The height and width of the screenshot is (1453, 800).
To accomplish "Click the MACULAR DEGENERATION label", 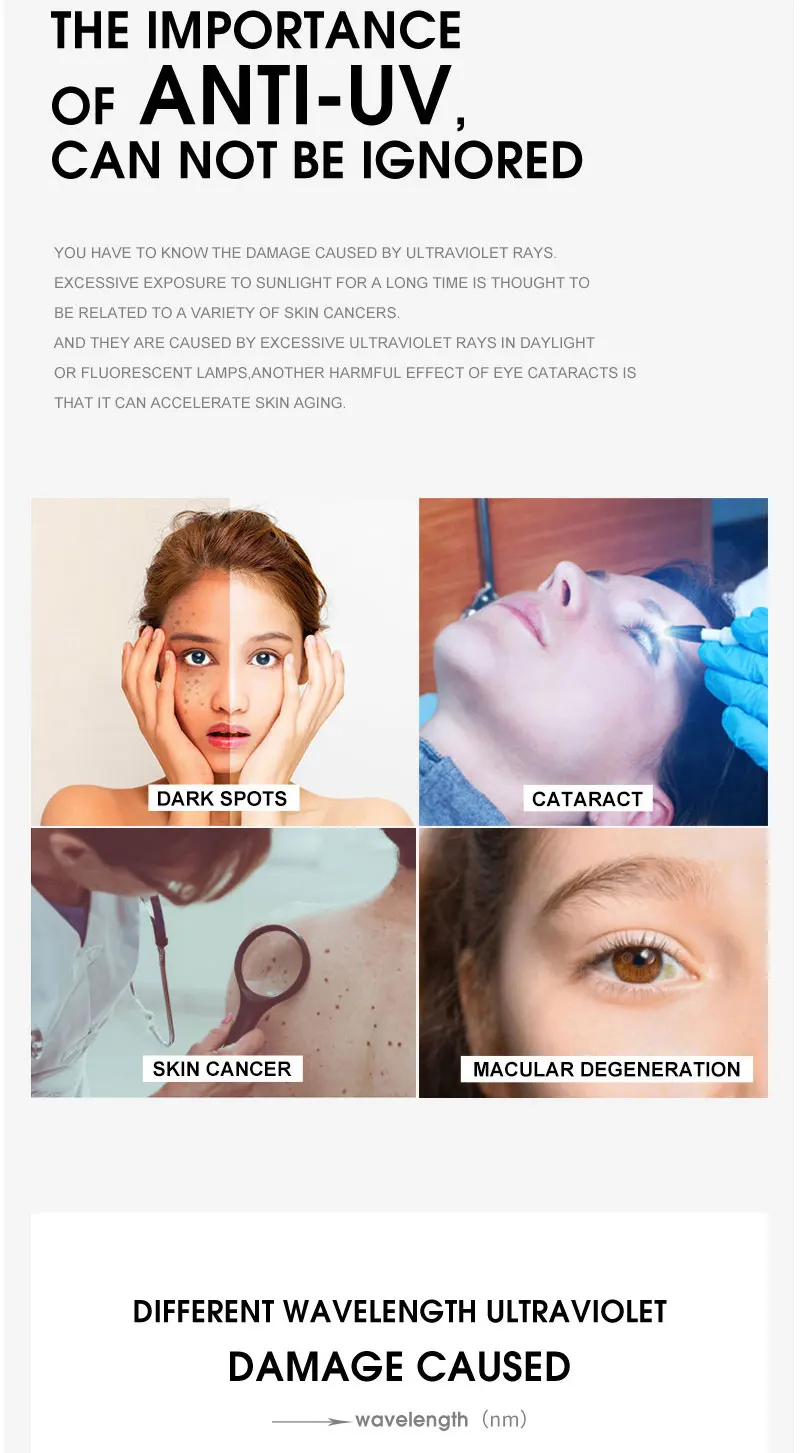I will (x=606, y=1068).
